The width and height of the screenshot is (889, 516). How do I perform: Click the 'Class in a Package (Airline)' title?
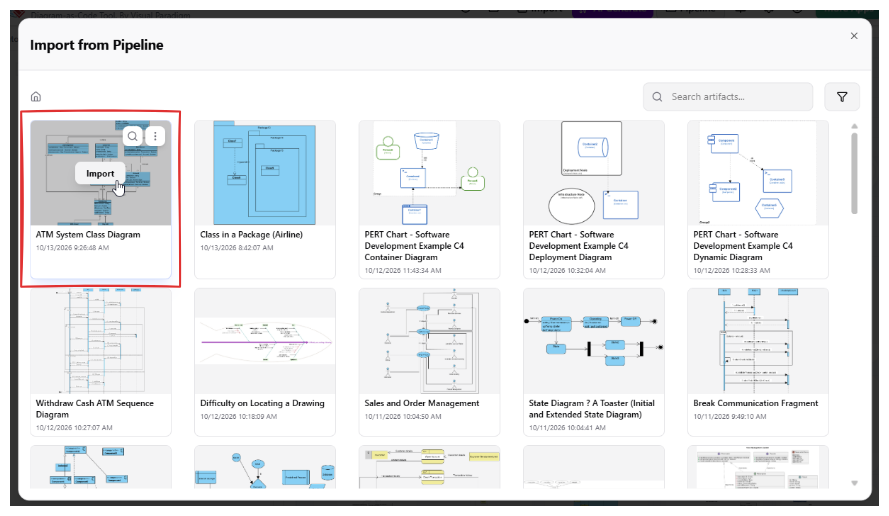pos(251,235)
